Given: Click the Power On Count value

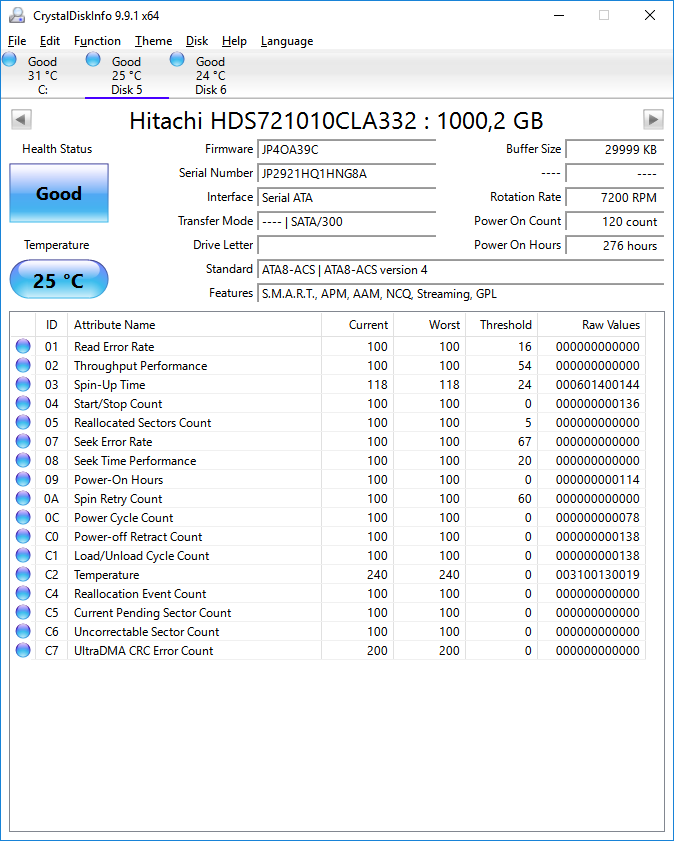Looking at the screenshot, I should pyautogui.click(x=615, y=222).
